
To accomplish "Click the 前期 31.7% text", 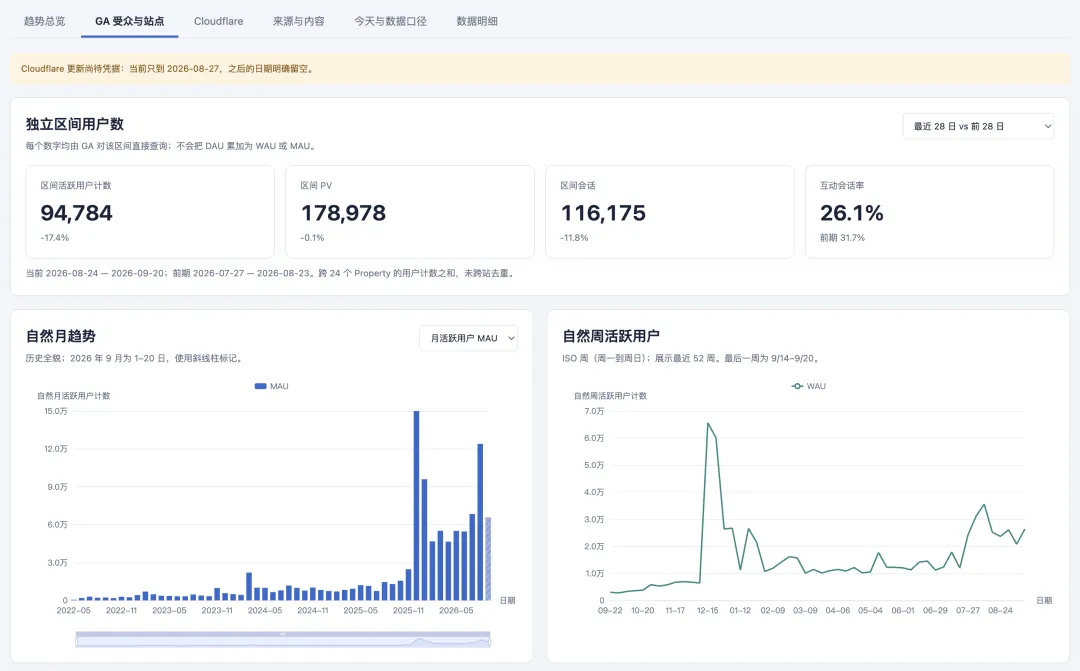I will 842,238.
